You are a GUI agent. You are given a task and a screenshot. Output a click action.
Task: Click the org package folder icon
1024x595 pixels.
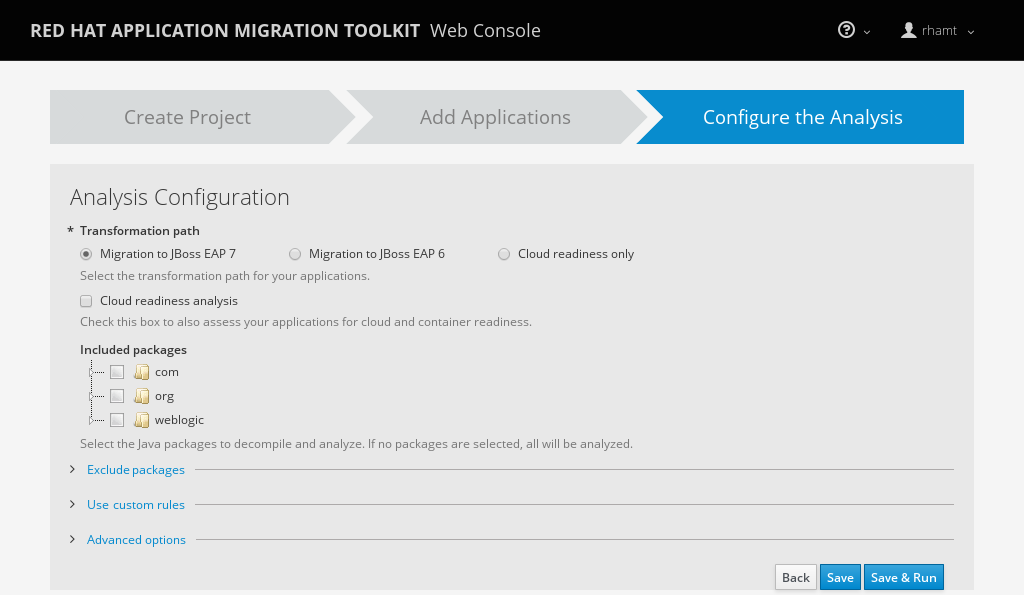pyautogui.click(x=142, y=396)
